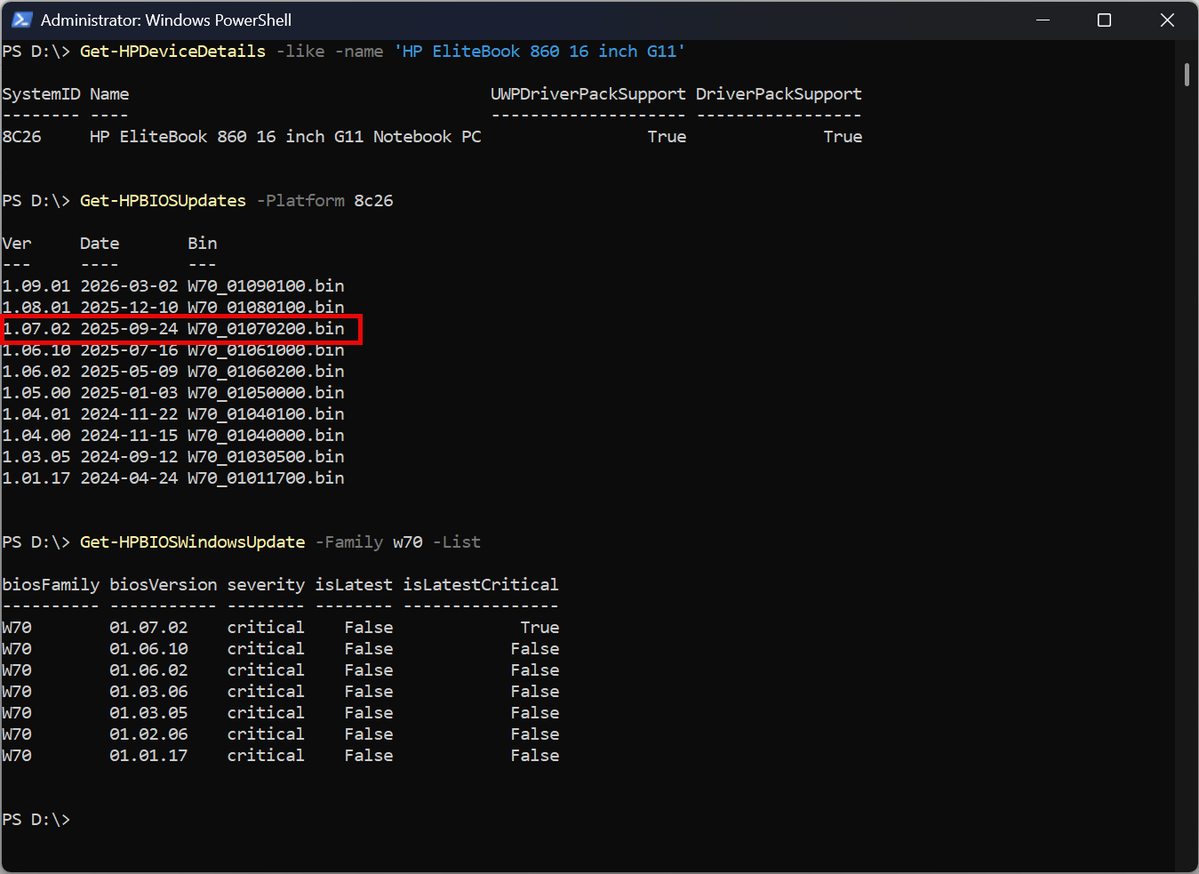The width and height of the screenshot is (1199, 874).
Task: Close the Administrator PowerShell window
Action: (x=1167, y=20)
